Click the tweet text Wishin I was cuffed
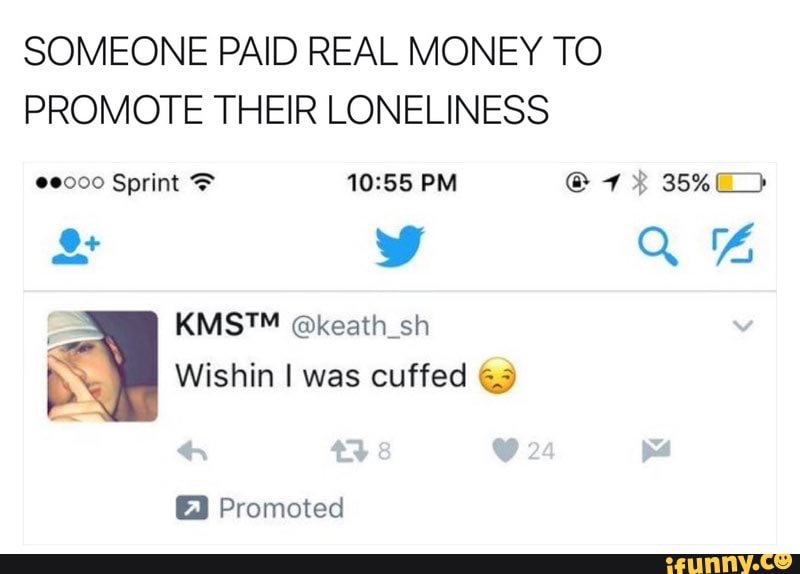800x574 pixels. pos(321,376)
